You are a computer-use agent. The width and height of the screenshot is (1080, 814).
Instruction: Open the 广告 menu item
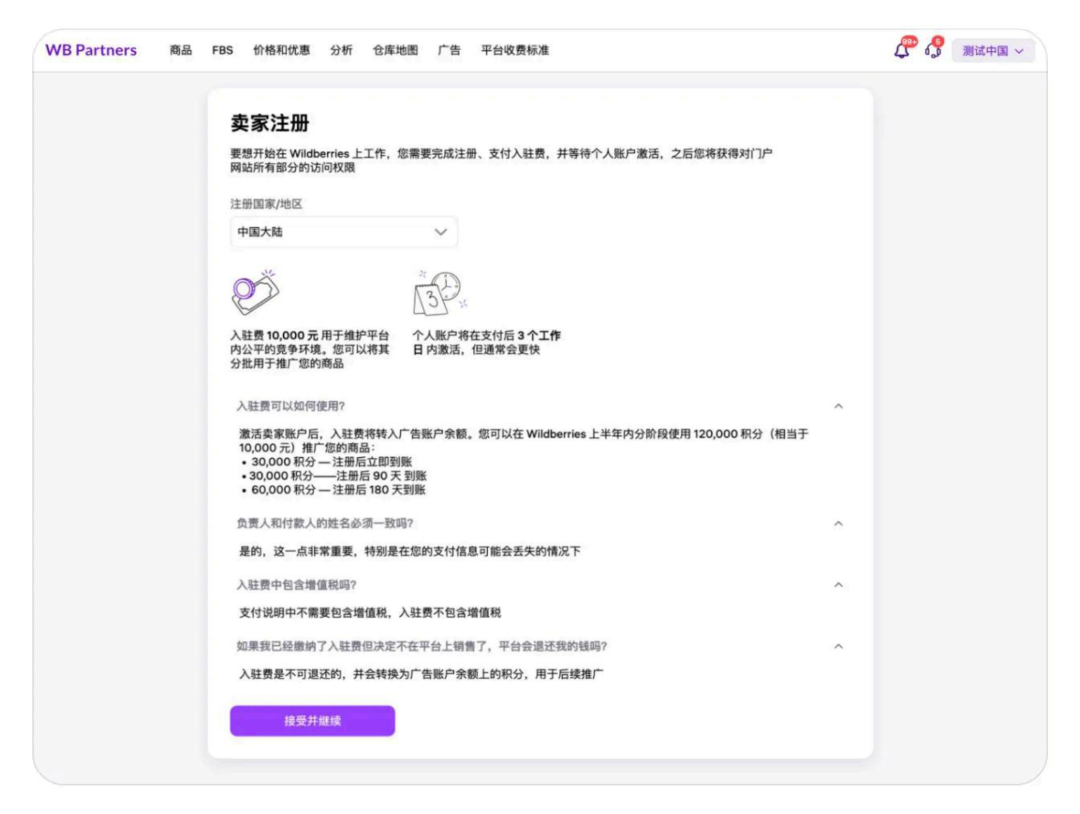(x=449, y=50)
